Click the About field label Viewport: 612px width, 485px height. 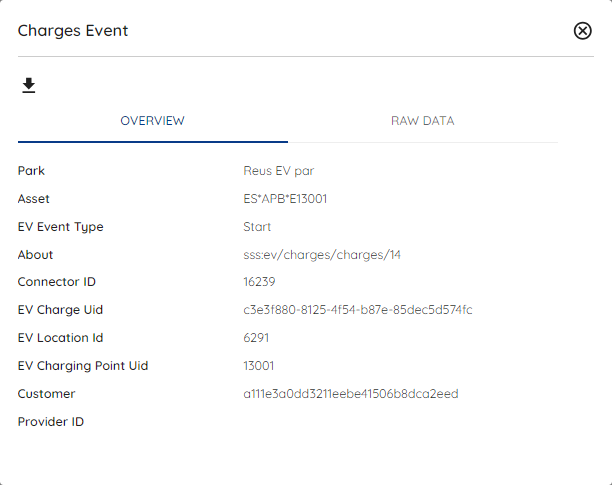pyautogui.click(x=35, y=255)
